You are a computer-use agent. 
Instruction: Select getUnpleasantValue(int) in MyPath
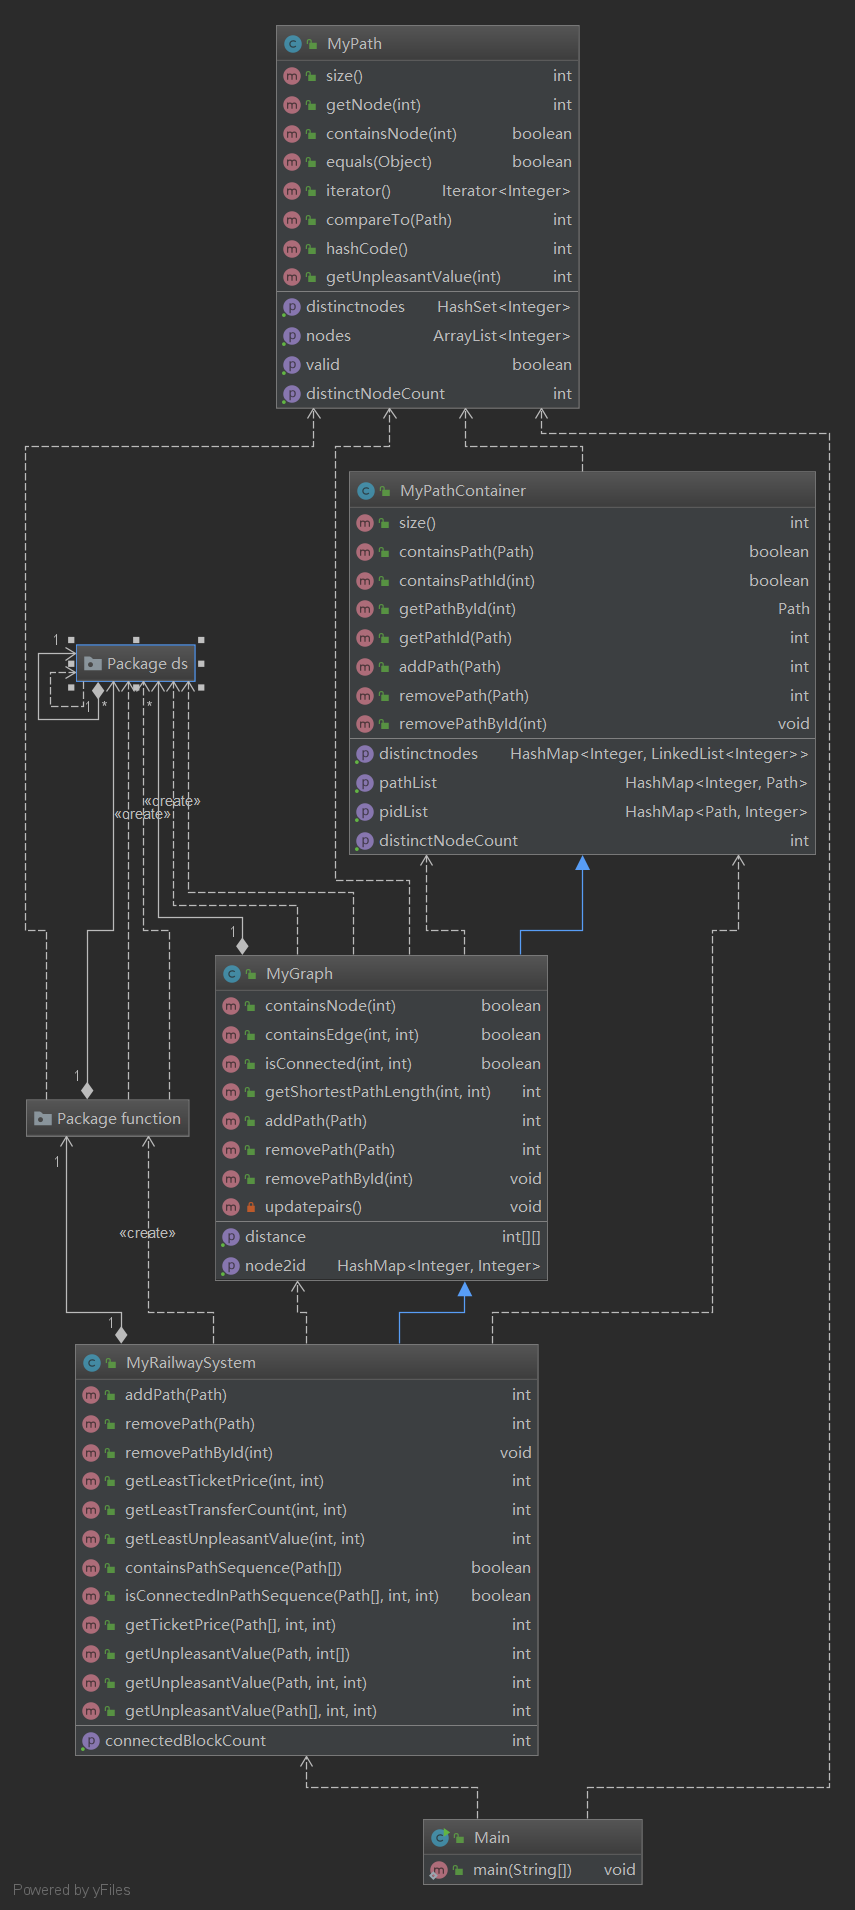click(x=428, y=277)
